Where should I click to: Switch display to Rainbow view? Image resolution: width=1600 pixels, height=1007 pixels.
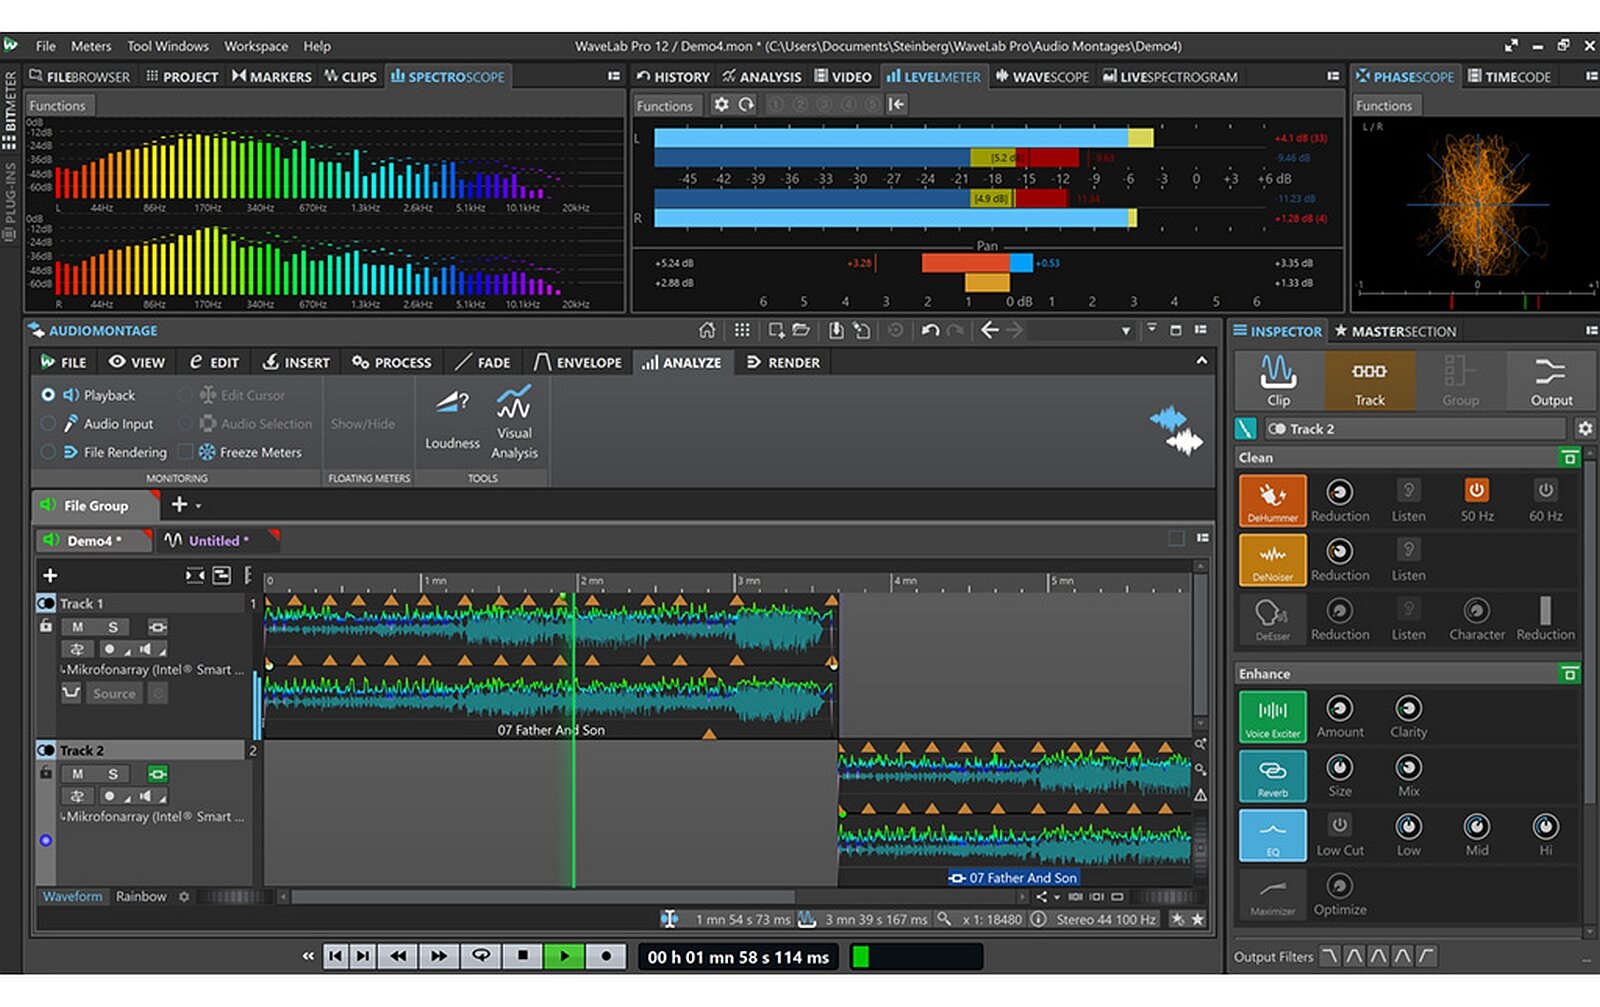pyautogui.click(x=141, y=896)
